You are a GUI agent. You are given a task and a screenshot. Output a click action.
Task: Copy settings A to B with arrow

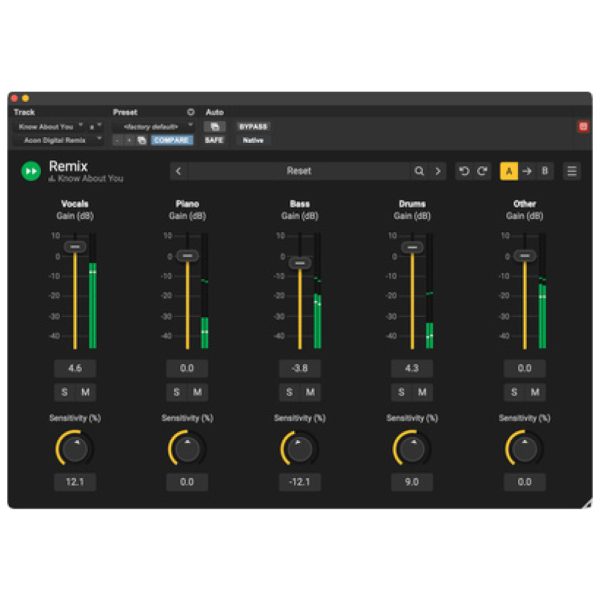point(527,171)
